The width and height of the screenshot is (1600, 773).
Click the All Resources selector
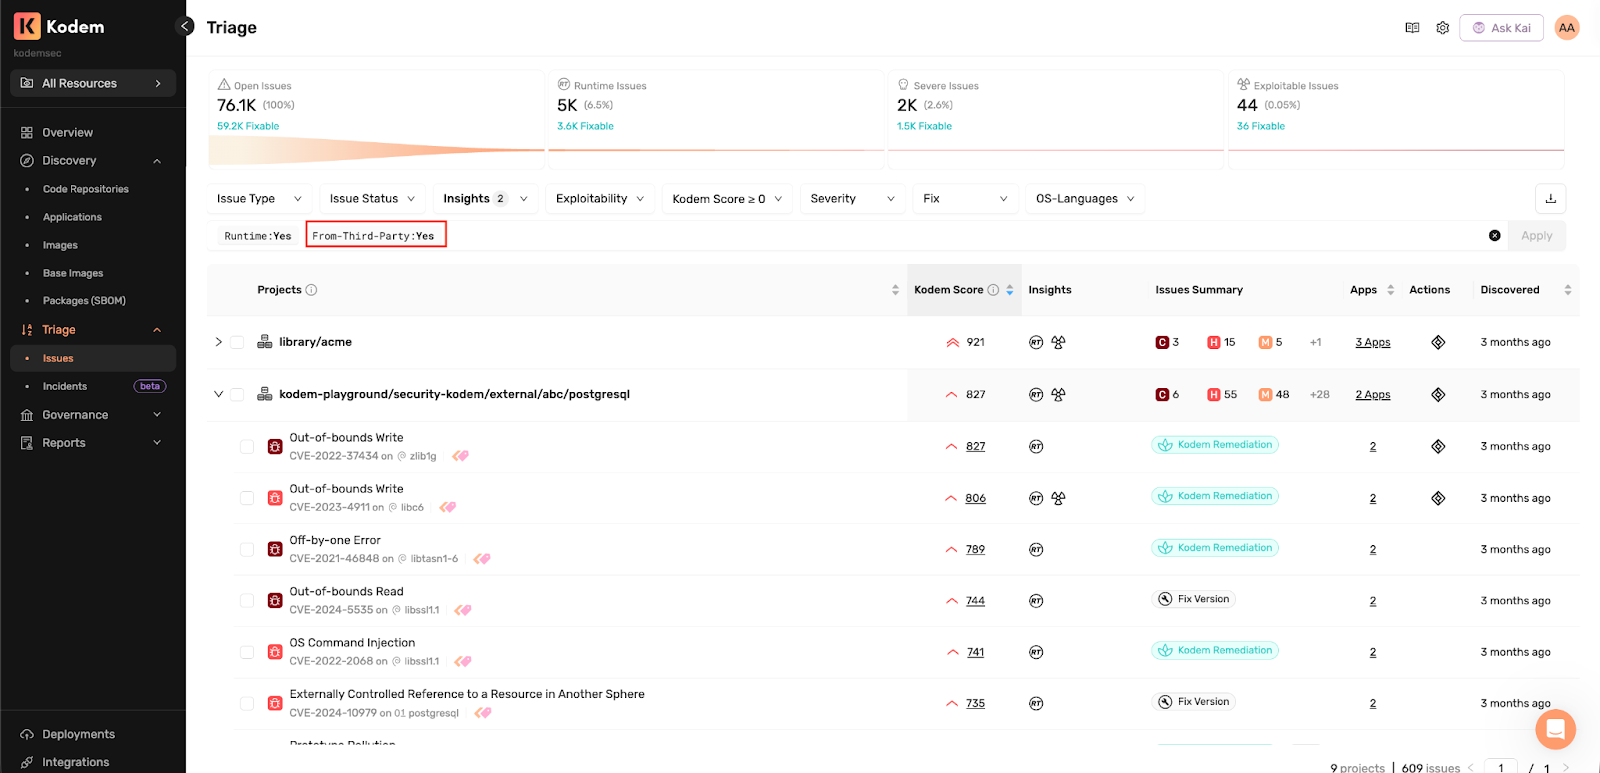click(93, 83)
